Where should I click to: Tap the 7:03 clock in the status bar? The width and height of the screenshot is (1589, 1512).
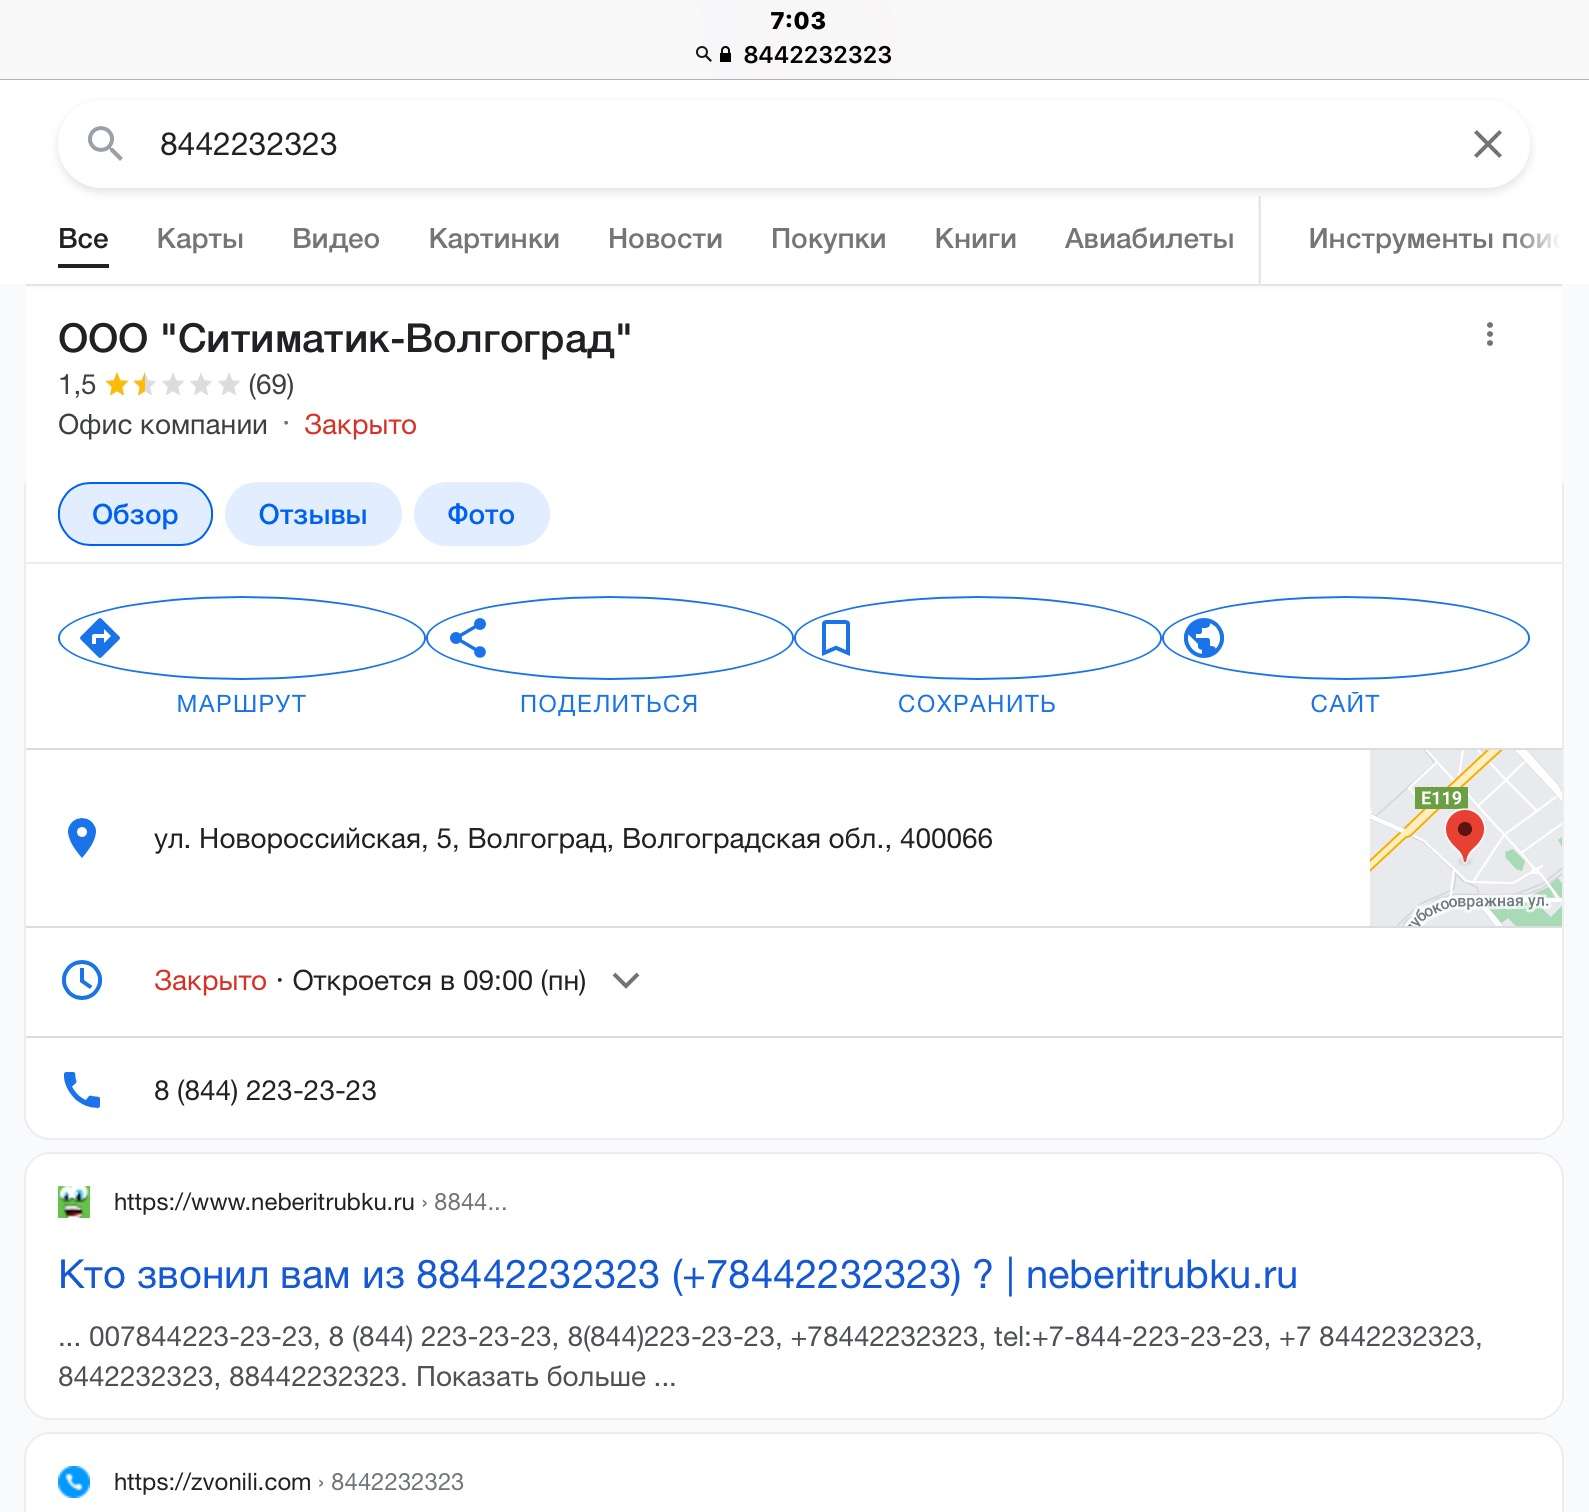tap(798, 20)
